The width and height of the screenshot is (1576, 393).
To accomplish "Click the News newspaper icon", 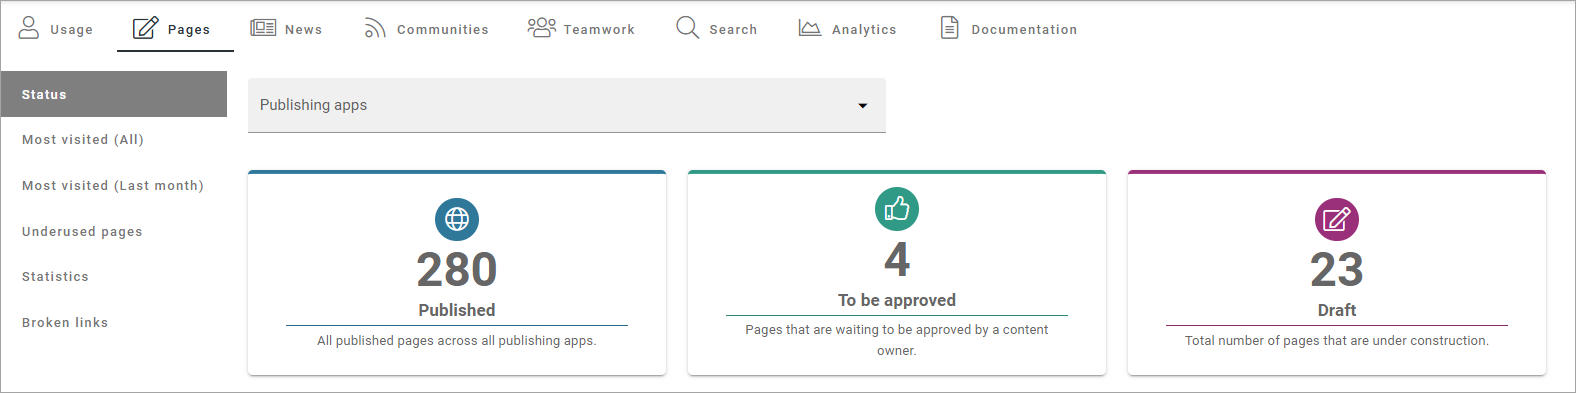I will [263, 27].
